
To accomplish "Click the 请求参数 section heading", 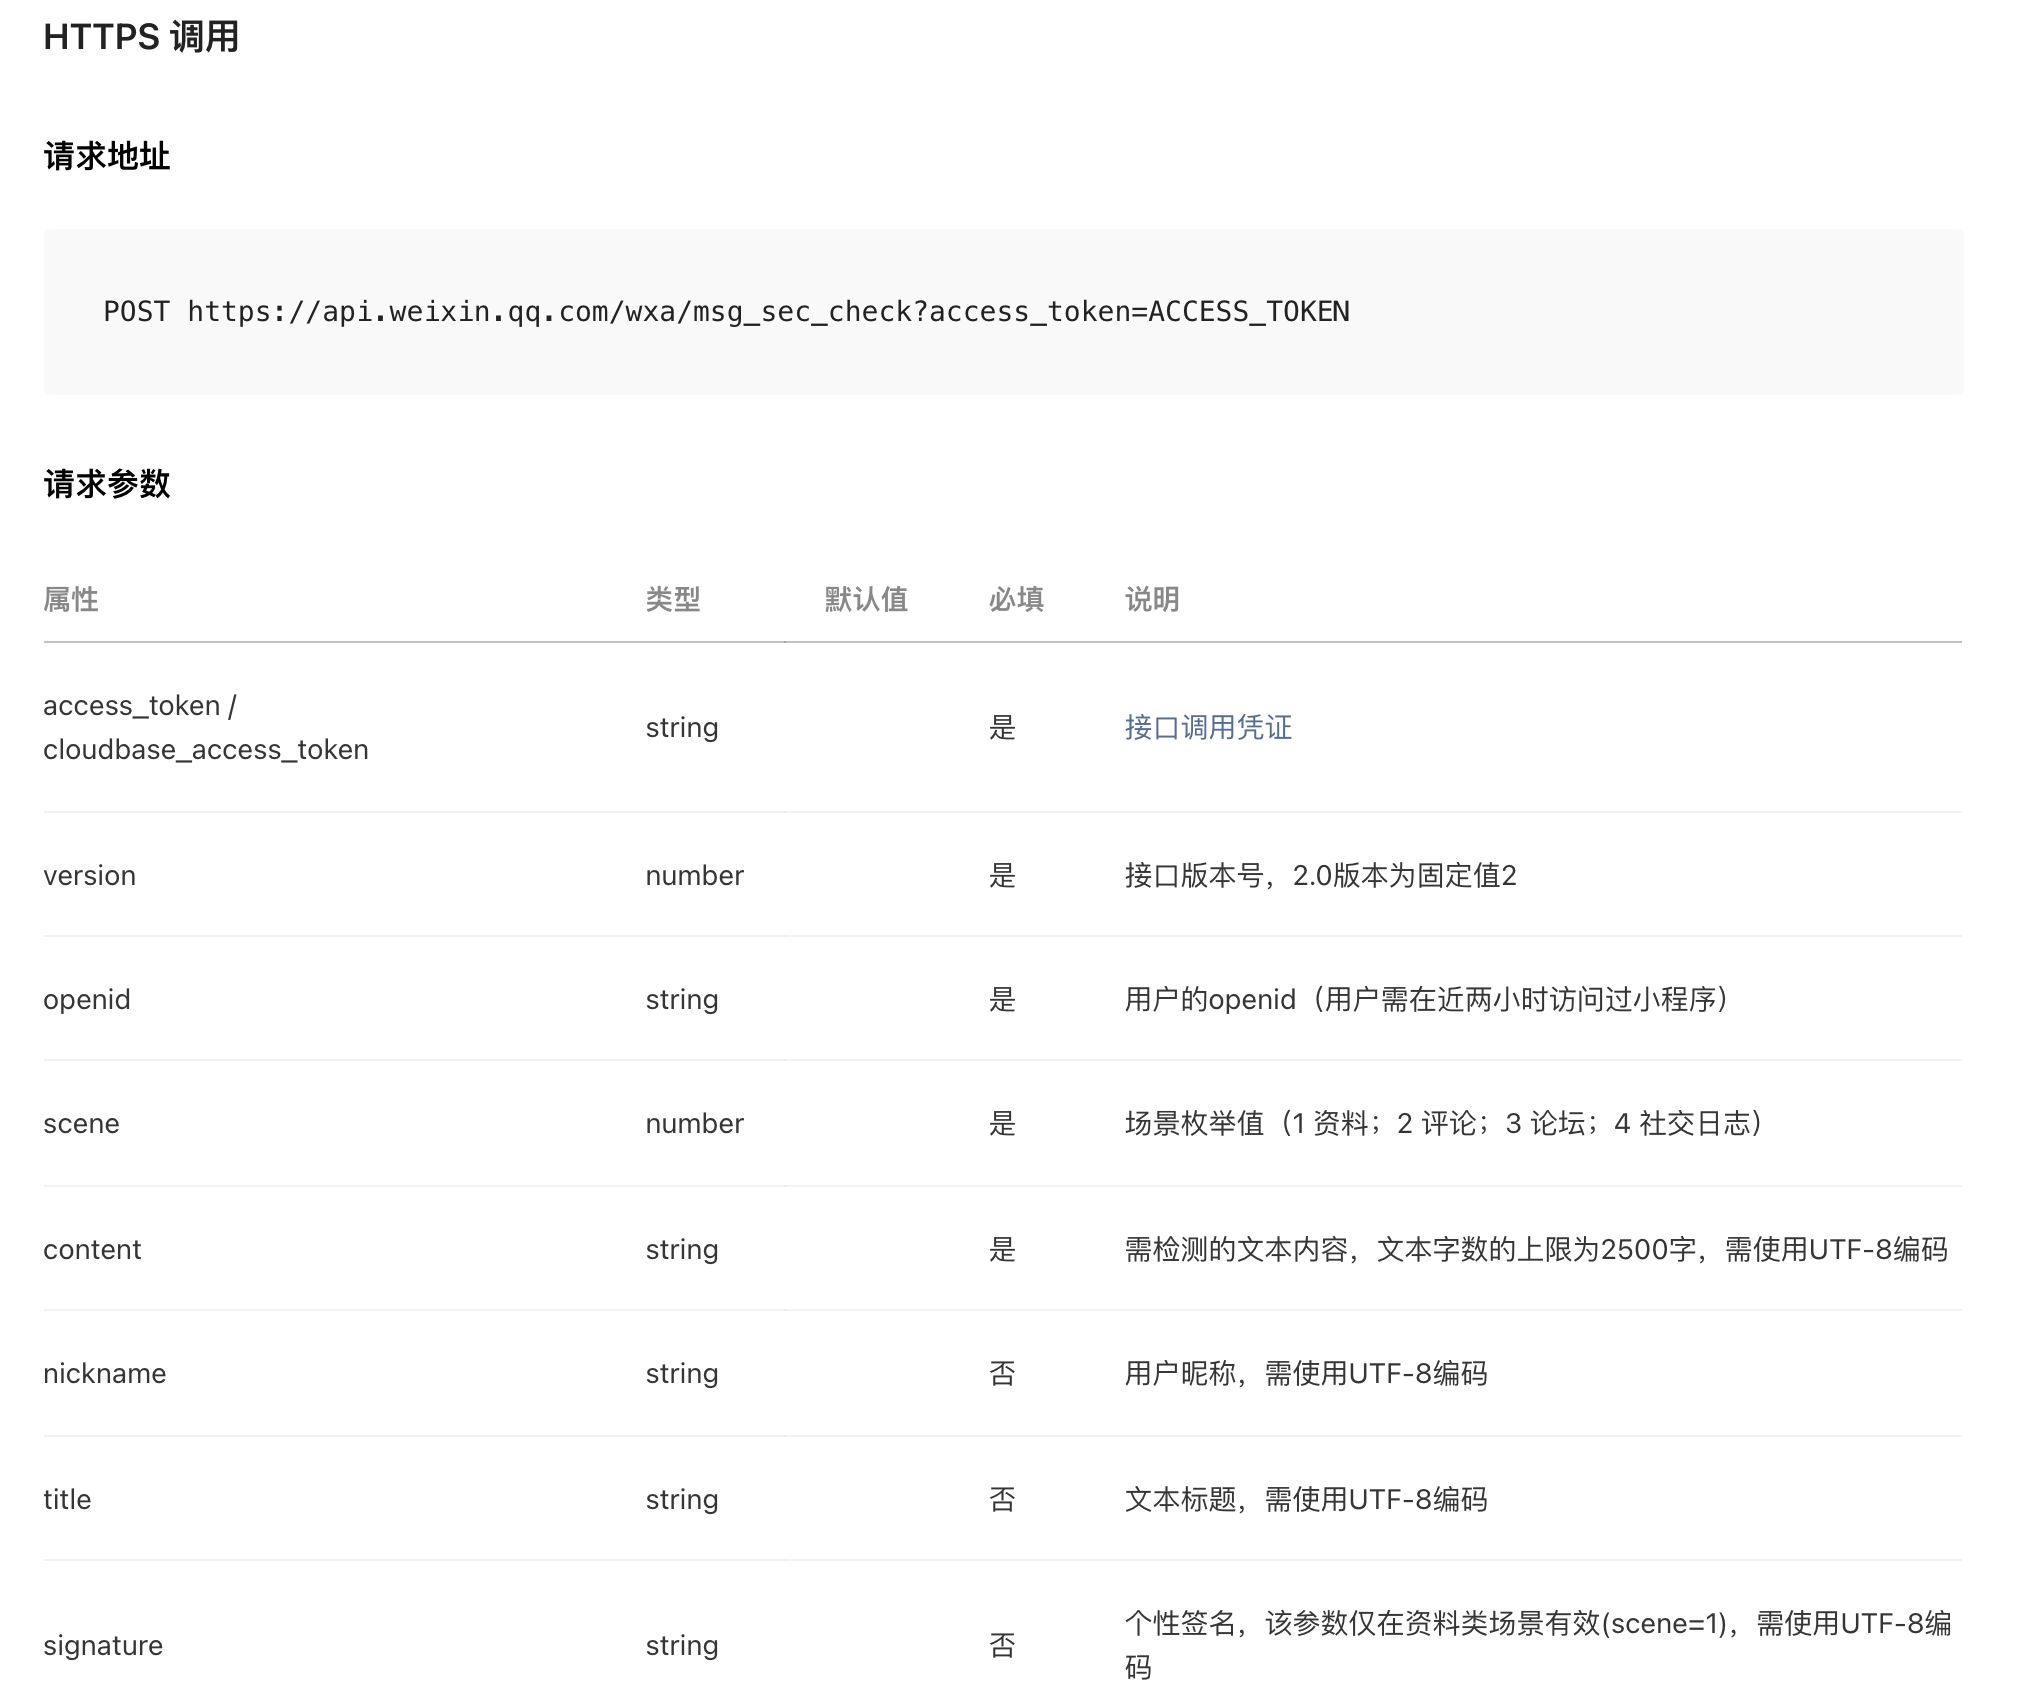I will 107,484.
